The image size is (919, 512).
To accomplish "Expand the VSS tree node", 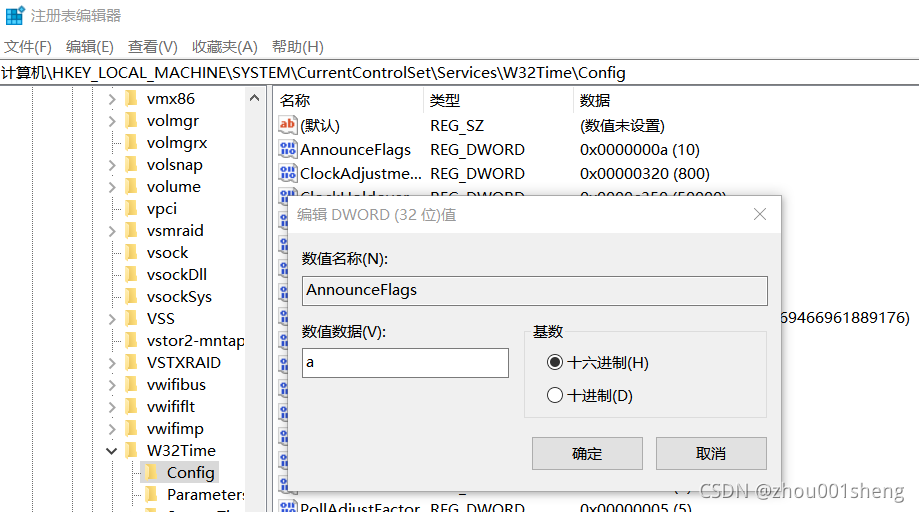I will (112, 319).
